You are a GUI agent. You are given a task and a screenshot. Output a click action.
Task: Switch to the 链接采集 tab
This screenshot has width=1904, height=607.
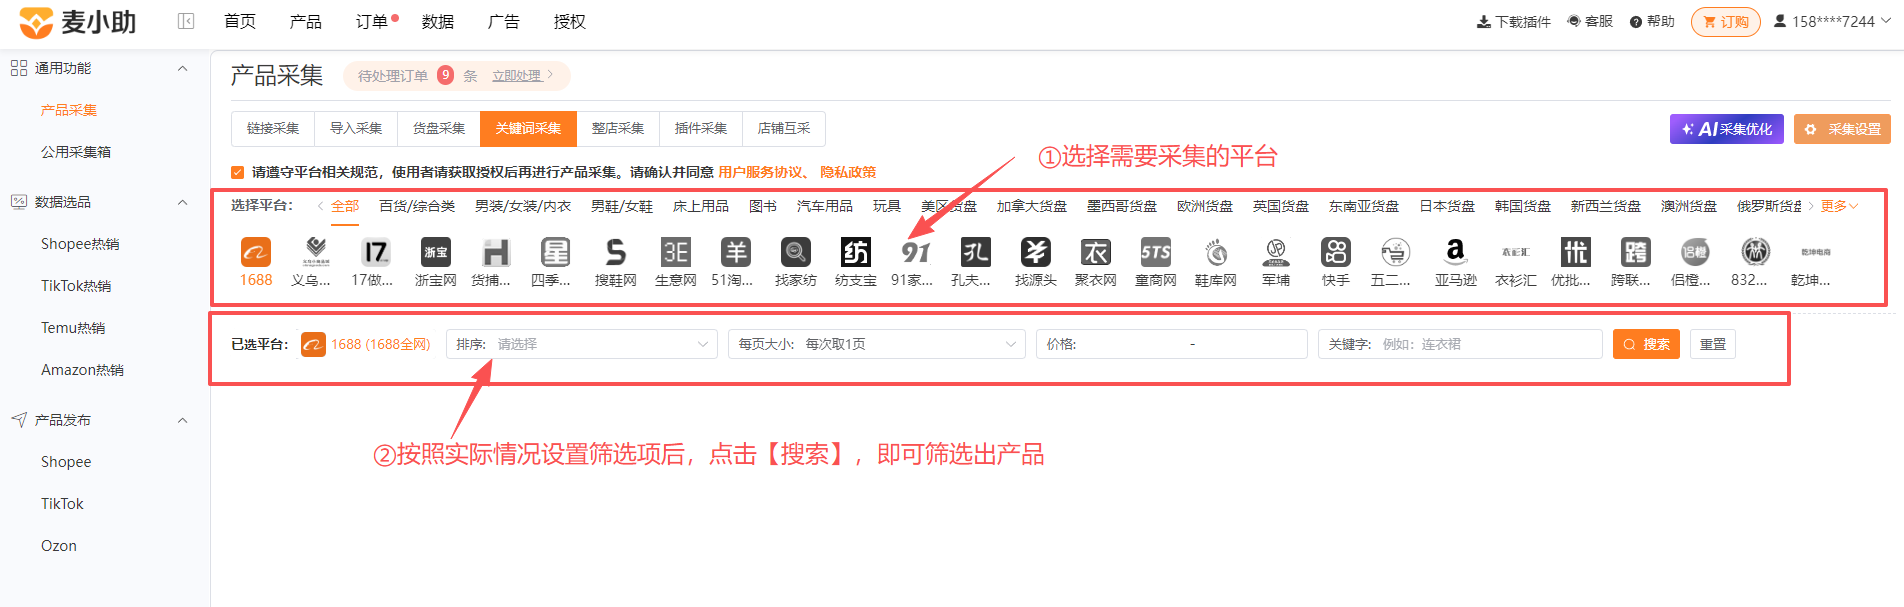coord(273,128)
